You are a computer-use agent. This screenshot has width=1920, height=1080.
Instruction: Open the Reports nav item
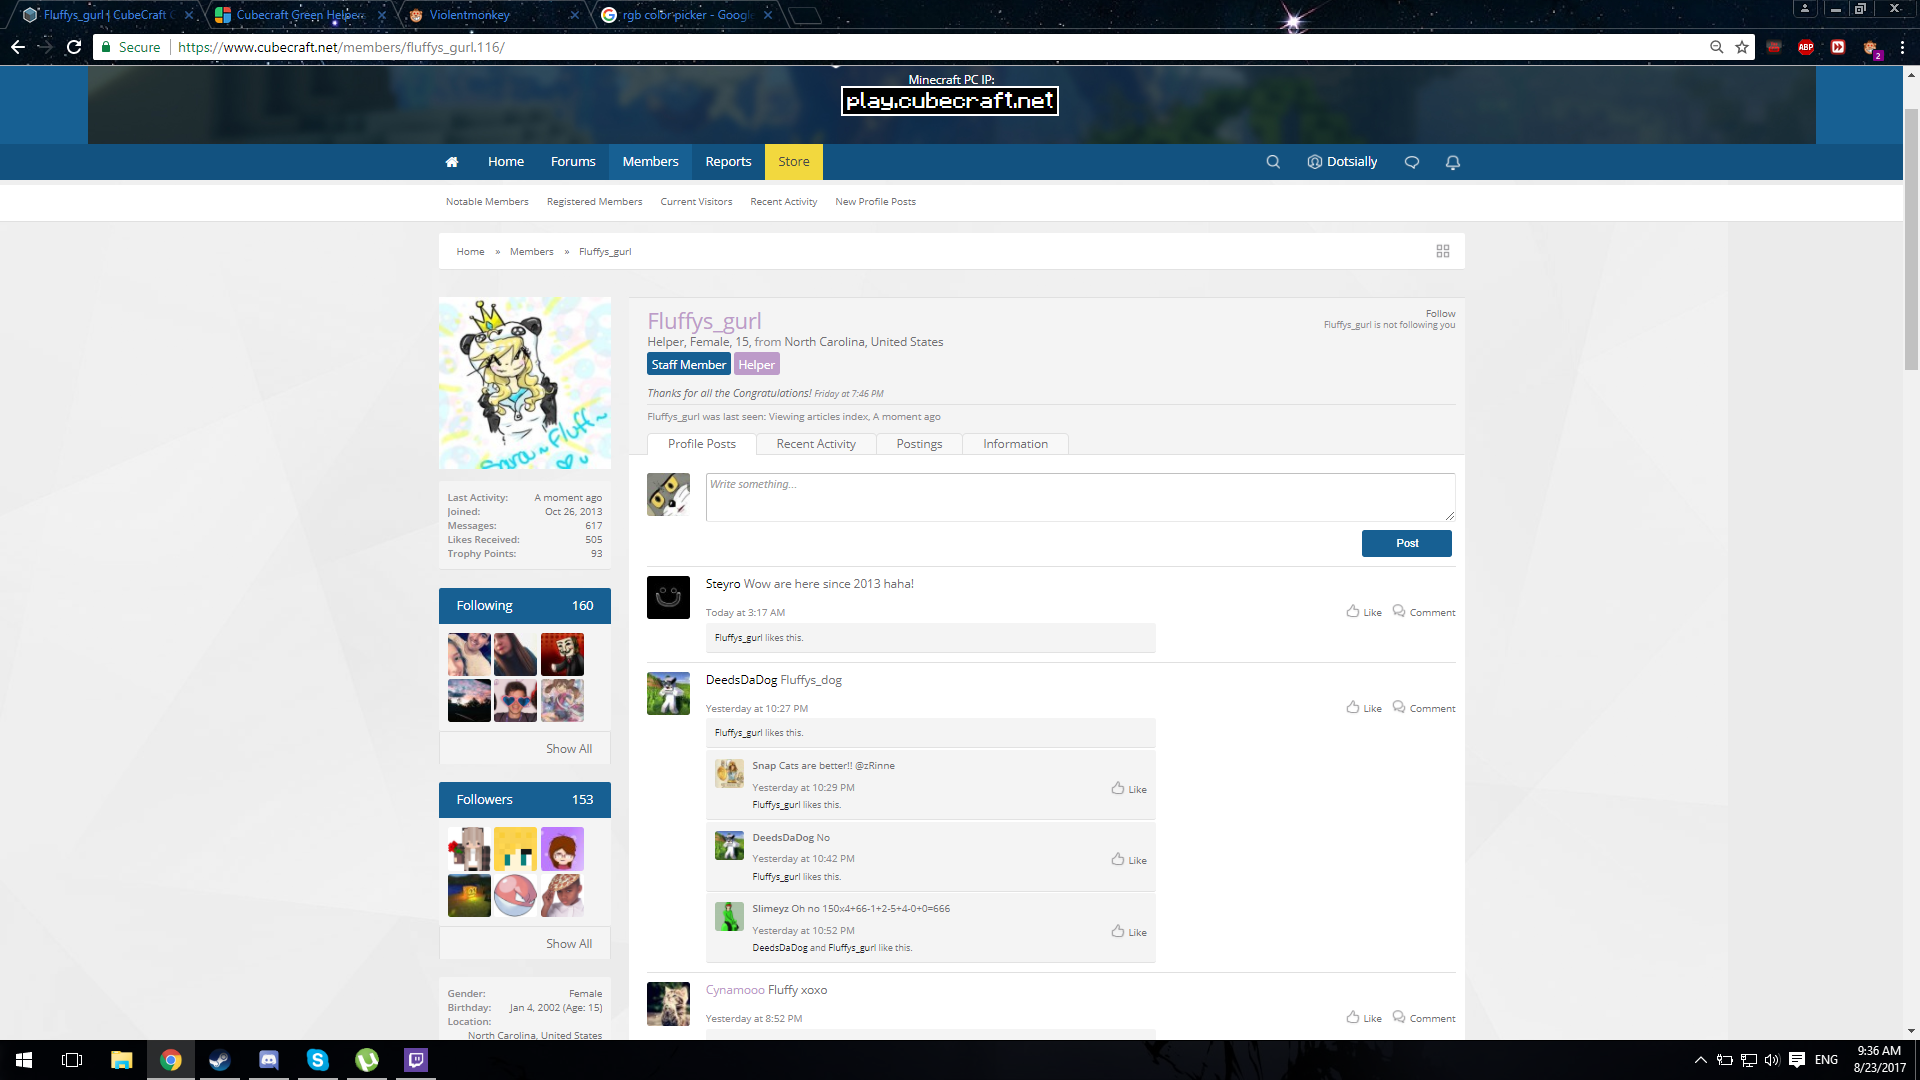click(x=728, y=162)
